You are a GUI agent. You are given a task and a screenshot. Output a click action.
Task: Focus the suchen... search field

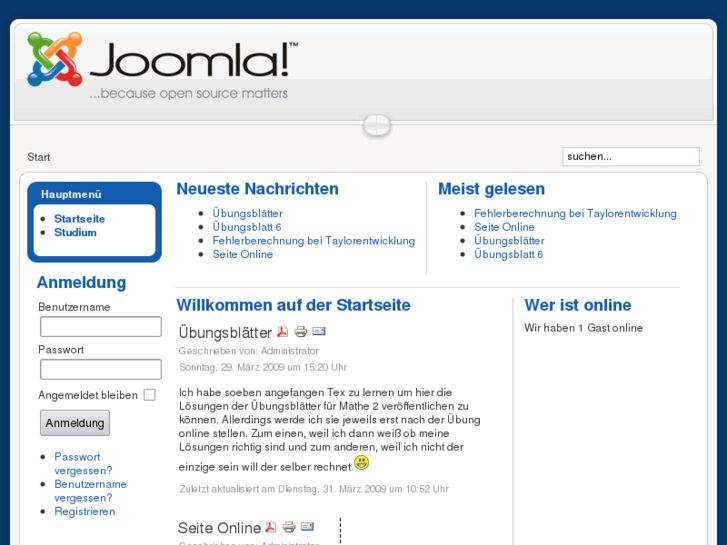[x=631, y=156]
